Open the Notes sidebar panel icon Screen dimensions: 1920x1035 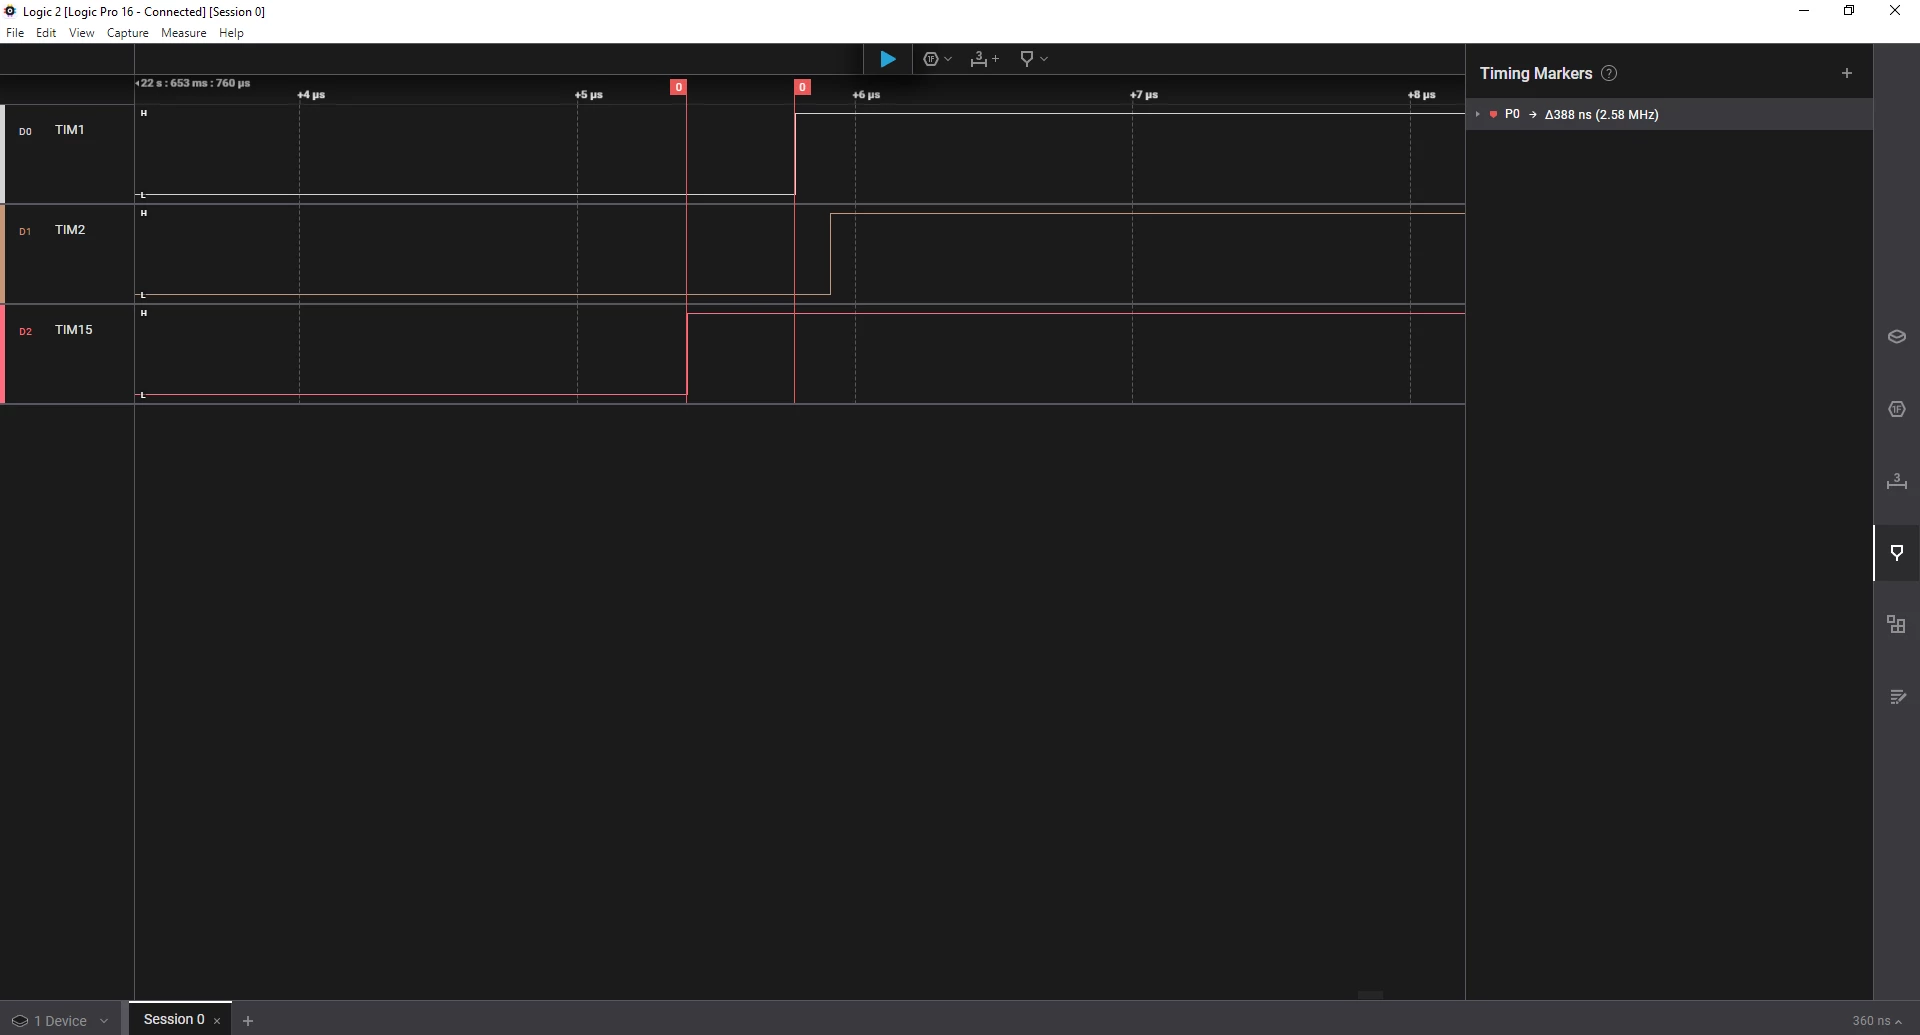point(1896,697)
